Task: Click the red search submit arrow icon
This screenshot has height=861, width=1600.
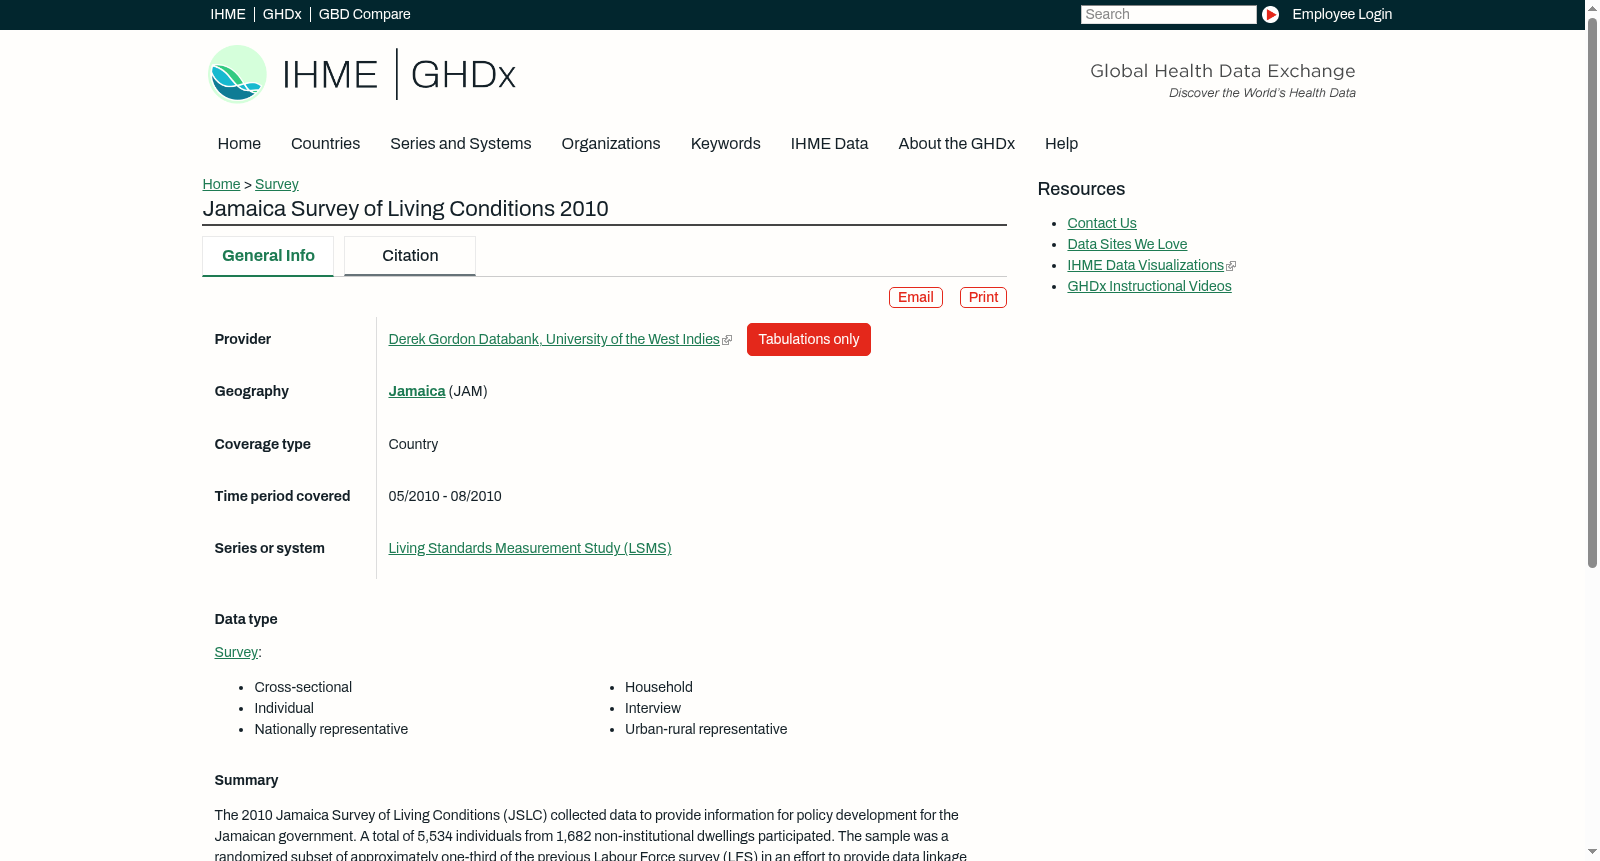Action: click(1270, 14)
